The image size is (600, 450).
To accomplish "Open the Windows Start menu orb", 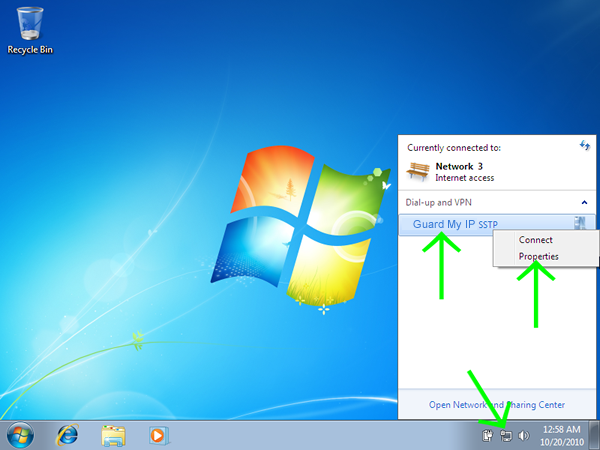I will (x=20, y=435).
